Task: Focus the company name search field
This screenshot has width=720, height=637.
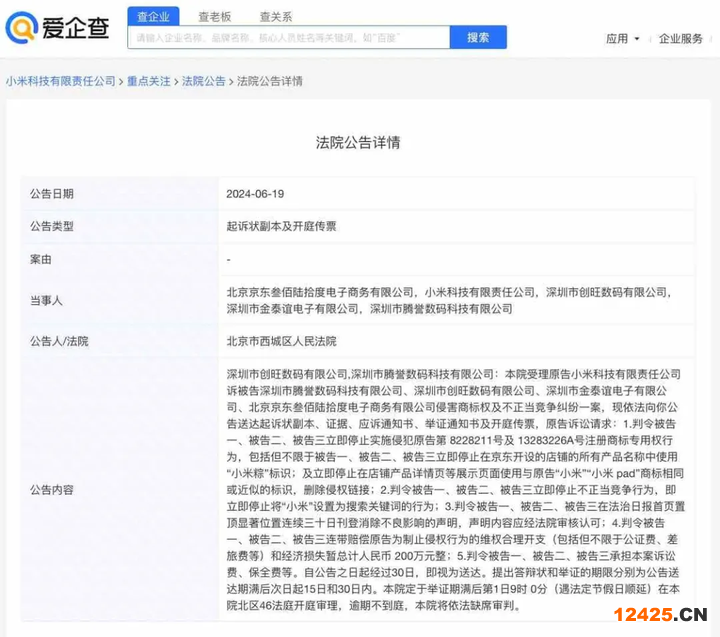Action: [x=289, y=37]
